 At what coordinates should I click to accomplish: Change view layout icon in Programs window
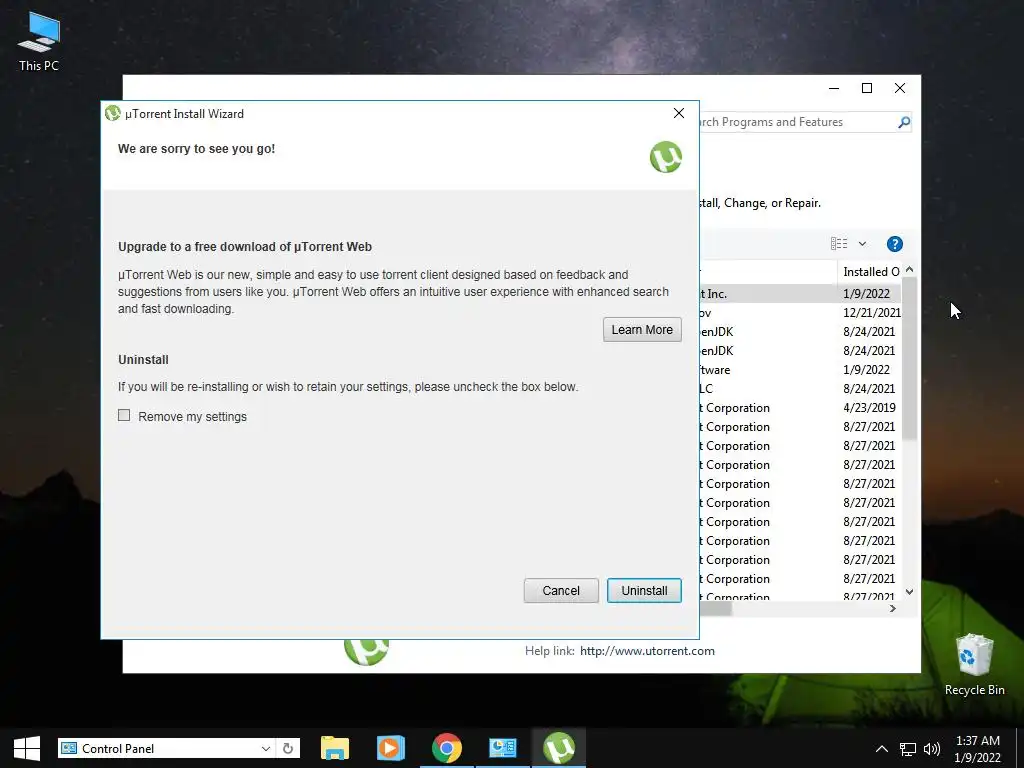click(839, 244)
